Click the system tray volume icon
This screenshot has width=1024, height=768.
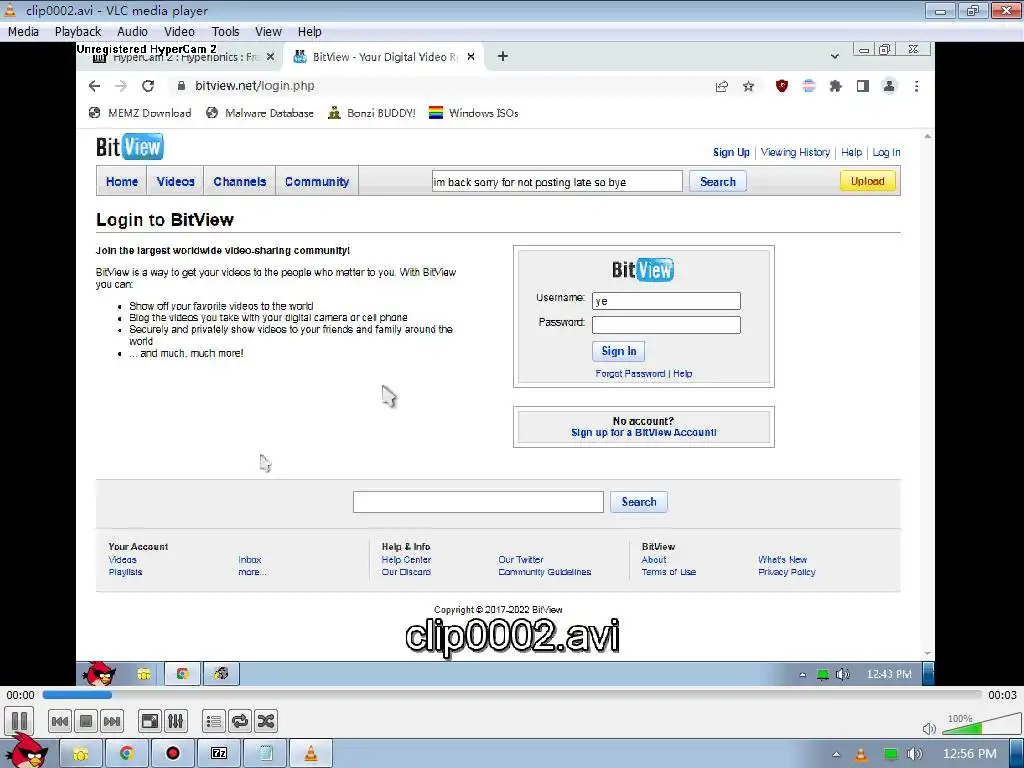coord(915,754)
